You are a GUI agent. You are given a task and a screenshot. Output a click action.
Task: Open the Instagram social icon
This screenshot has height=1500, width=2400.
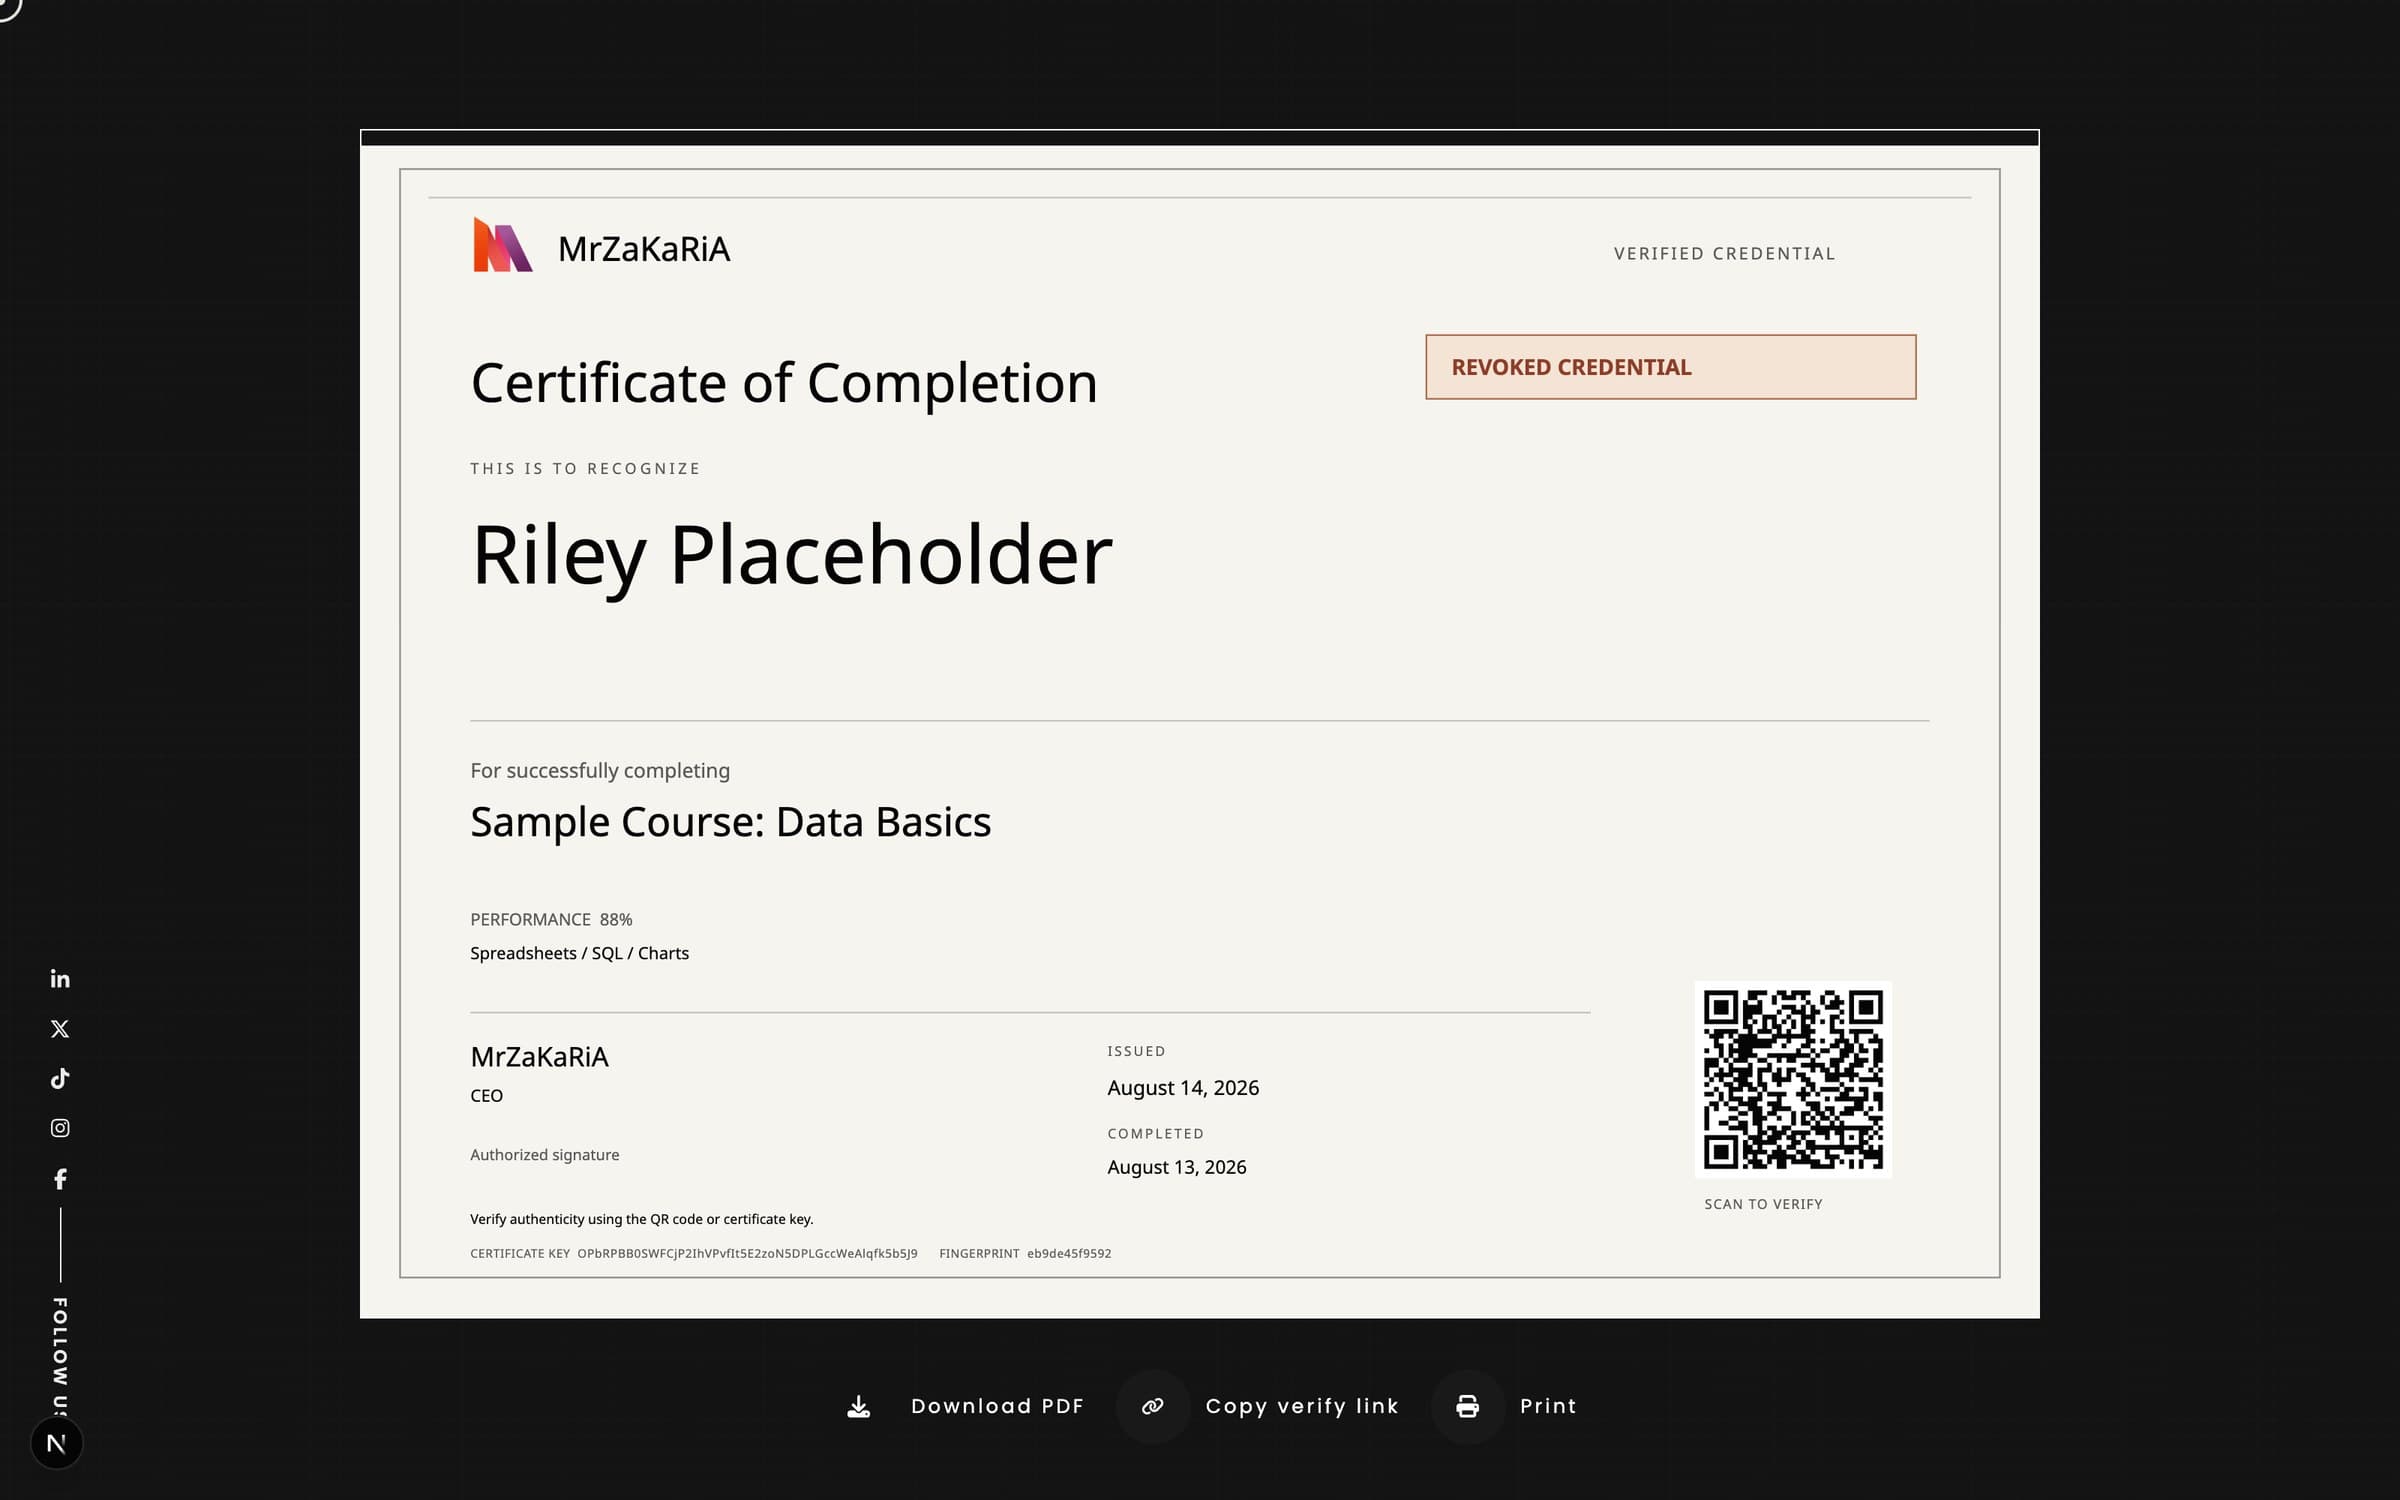coord(60,1128)
